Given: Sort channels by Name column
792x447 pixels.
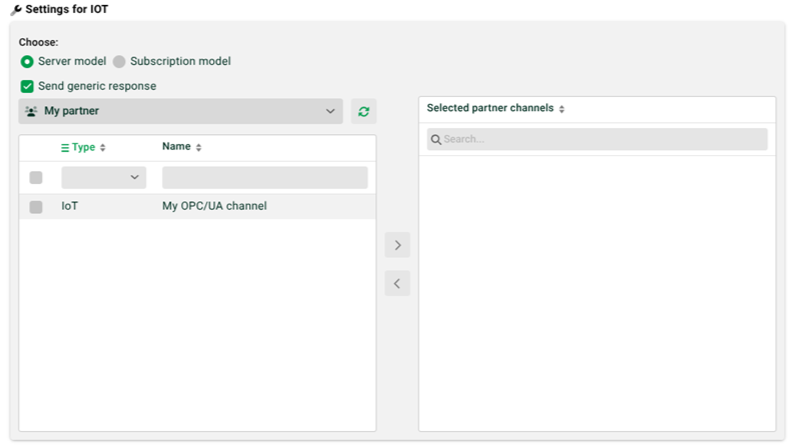Looking at the screenshot, I should tap(199, 147).
